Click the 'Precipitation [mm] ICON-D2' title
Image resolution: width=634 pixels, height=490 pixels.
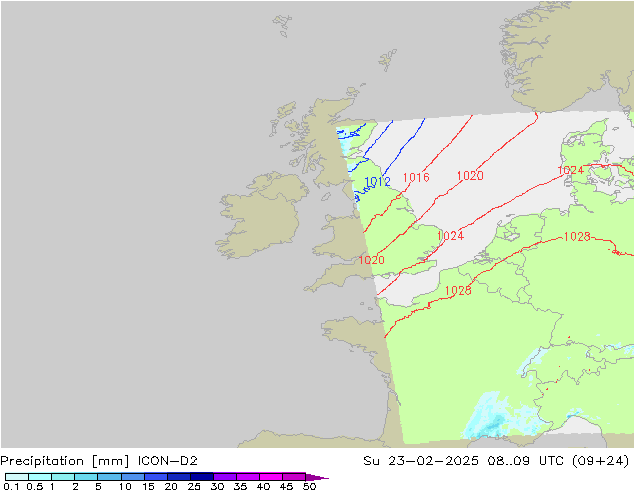pos(99,461)
